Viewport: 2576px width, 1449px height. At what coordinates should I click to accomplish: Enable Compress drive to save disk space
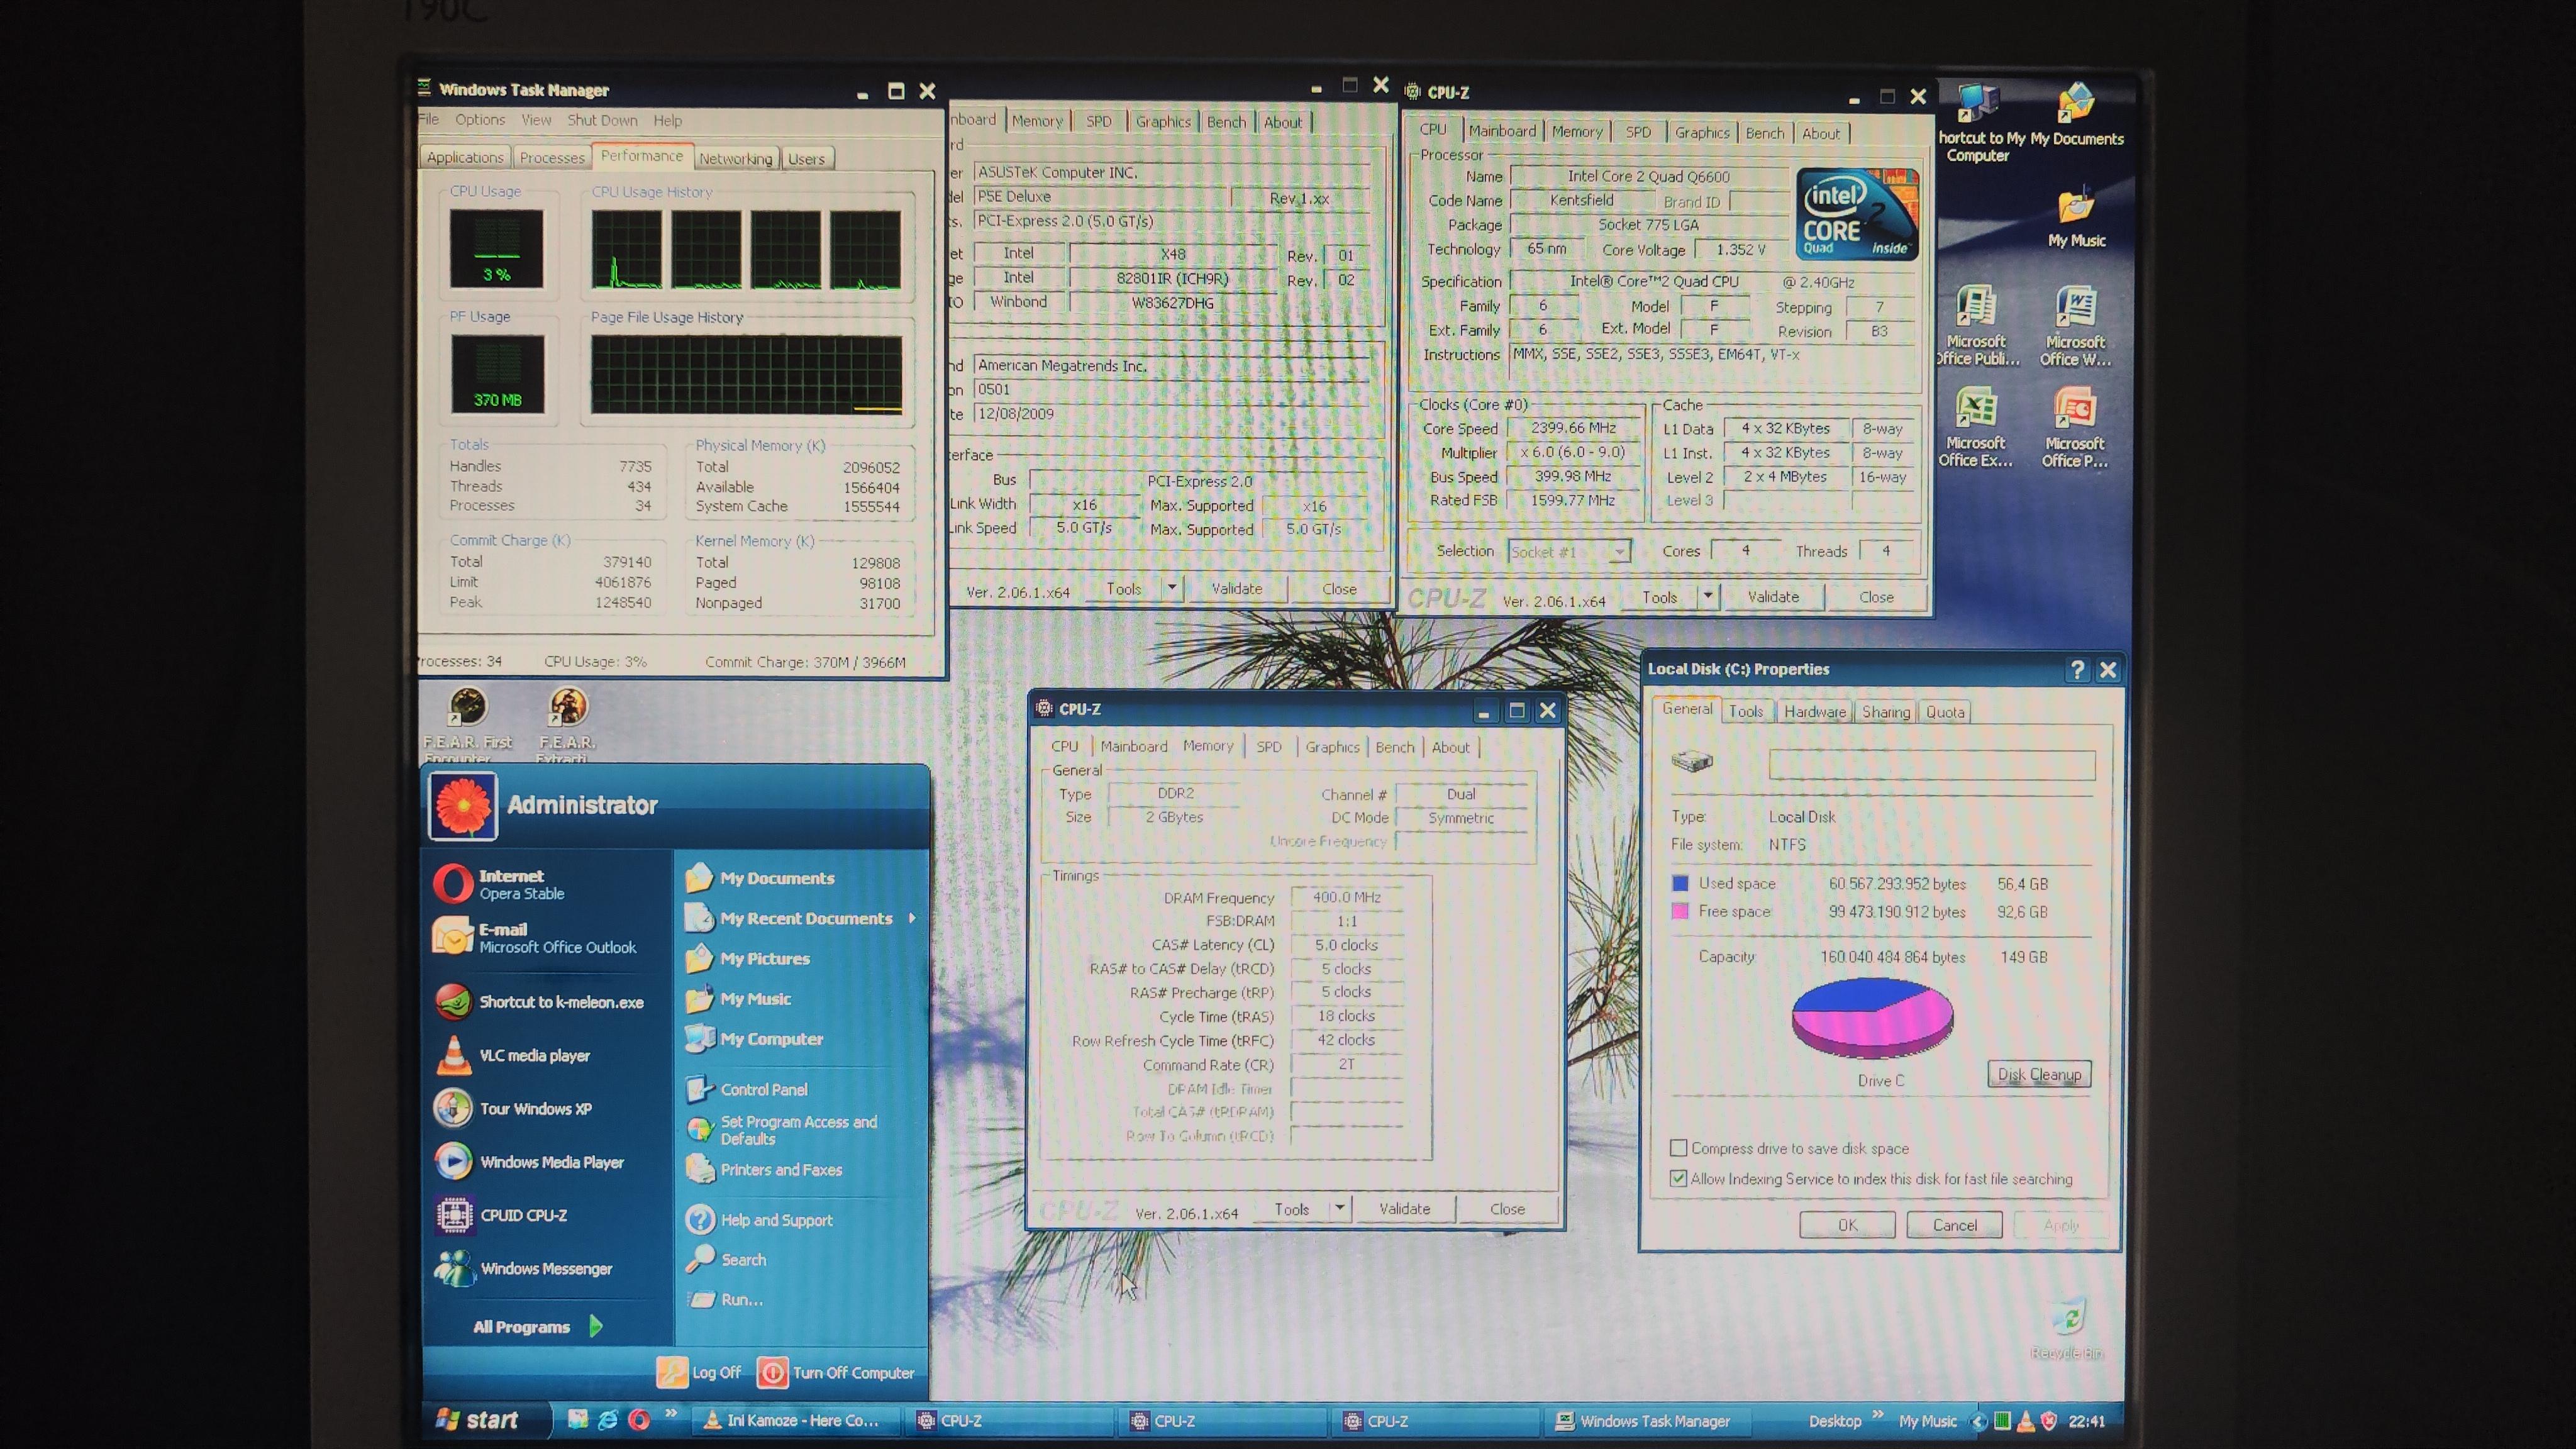tap(1679, 1148)
